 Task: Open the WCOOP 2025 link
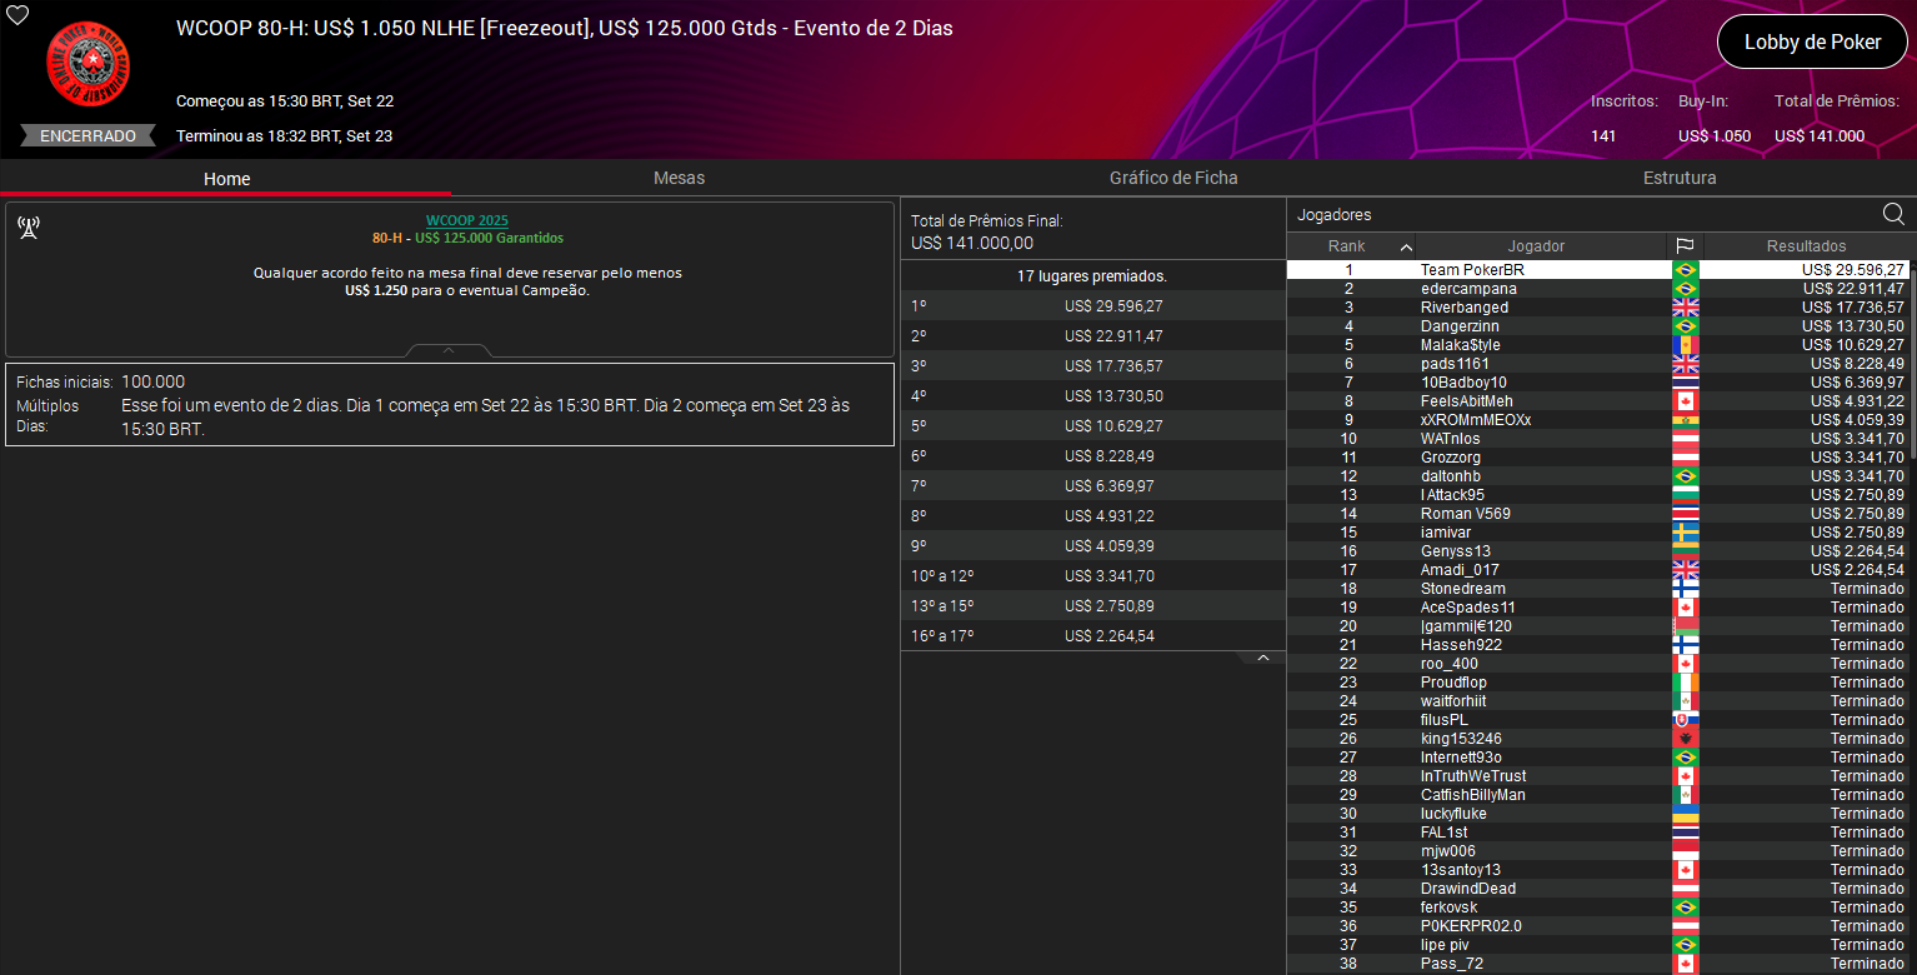(467, 220)
